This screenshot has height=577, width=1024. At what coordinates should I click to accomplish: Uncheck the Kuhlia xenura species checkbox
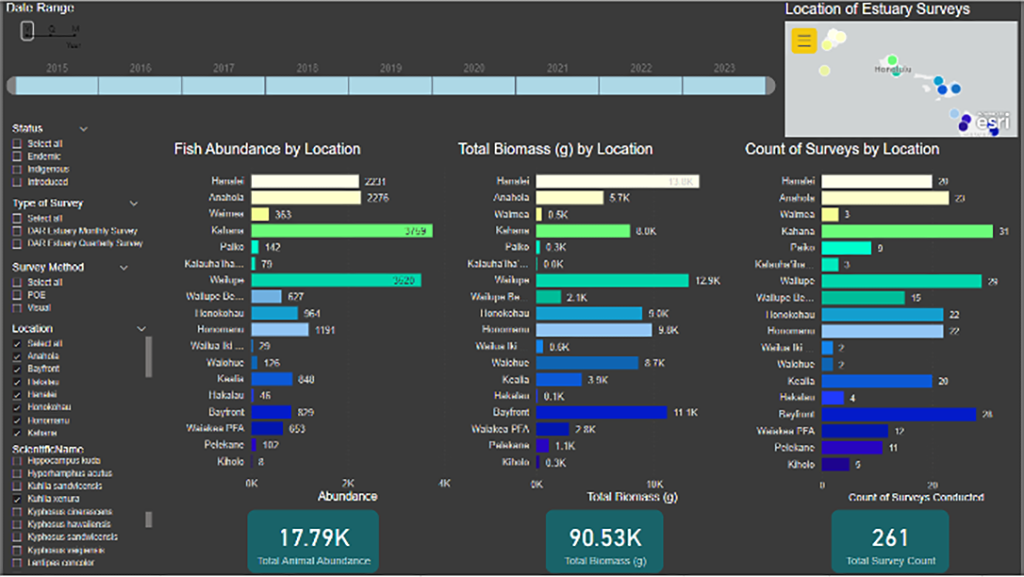(17, 498)
